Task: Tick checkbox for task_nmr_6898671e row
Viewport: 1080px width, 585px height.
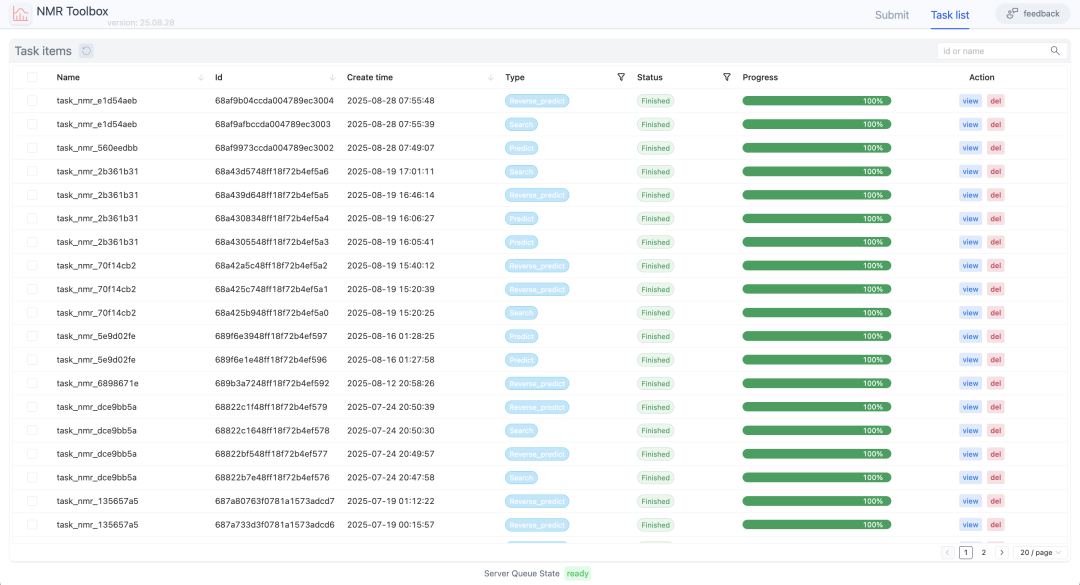Action: pos(32,383)
